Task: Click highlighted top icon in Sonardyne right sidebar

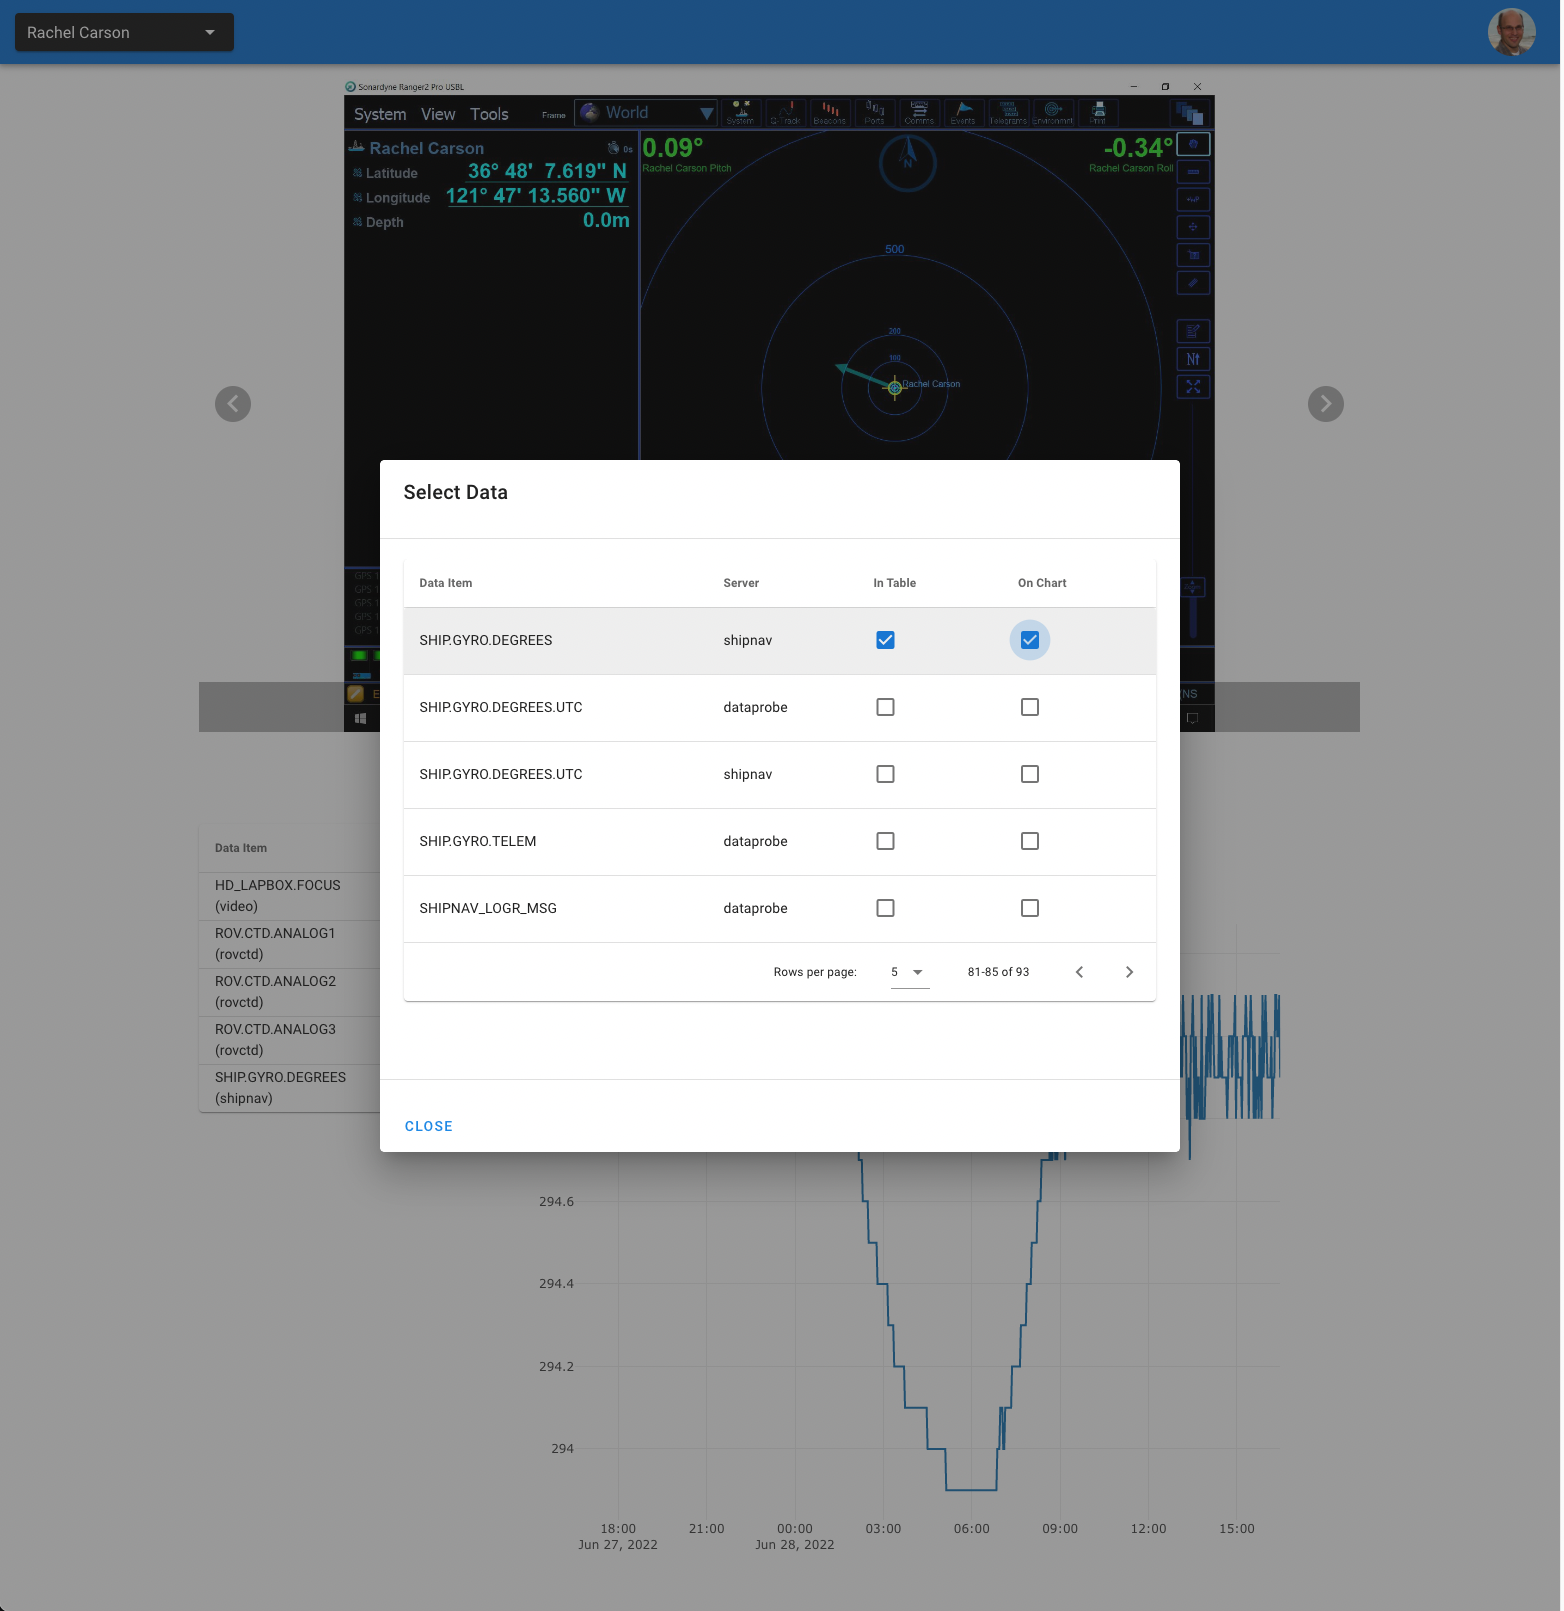Action: (1193, 144)
